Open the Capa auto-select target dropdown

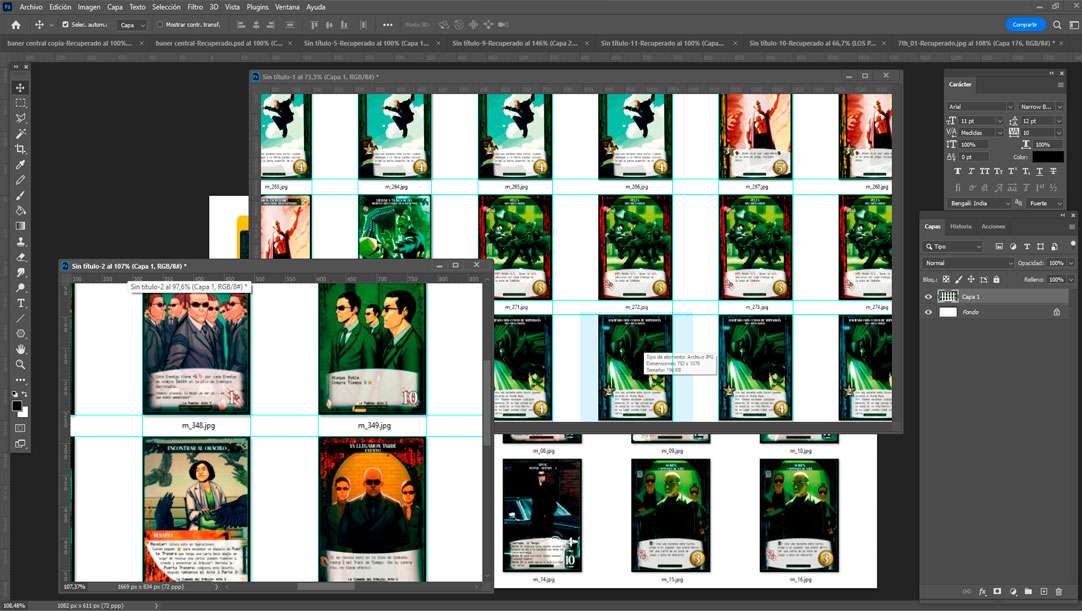point(132,25)
